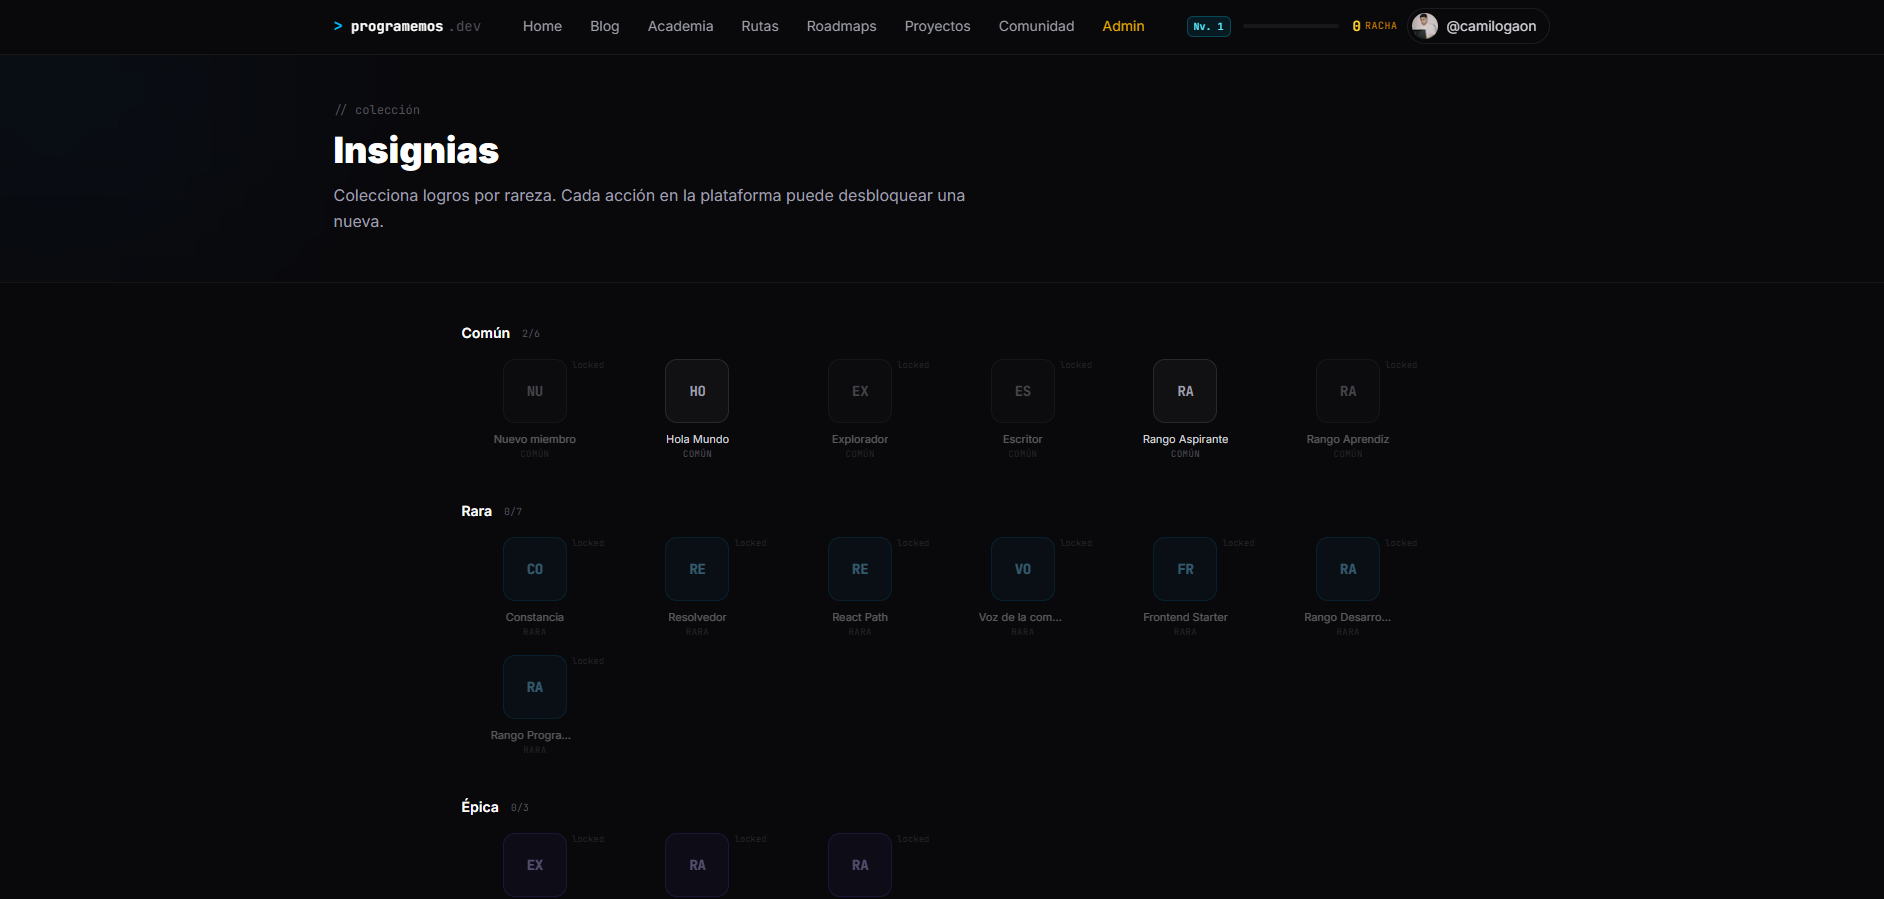Screen dimensions: 1884x899
Task: Select the EX badge in Épica section
Action: [535, 865]
